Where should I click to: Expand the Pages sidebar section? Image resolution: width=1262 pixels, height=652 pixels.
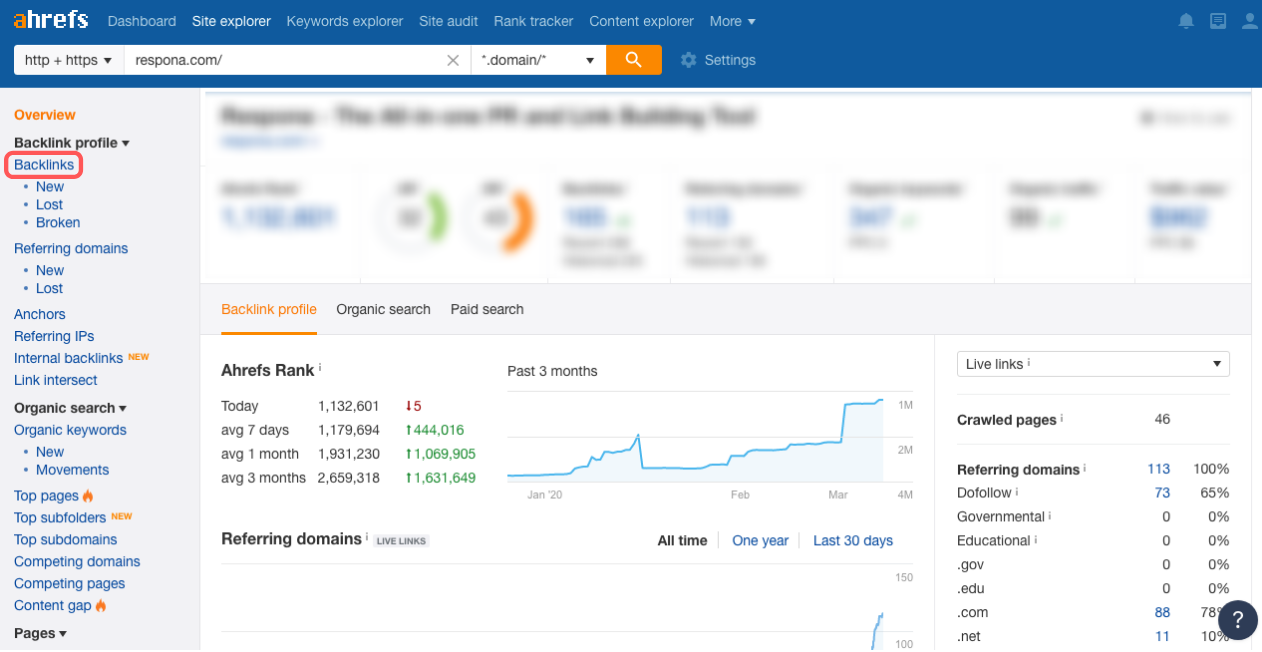(40, 633)
